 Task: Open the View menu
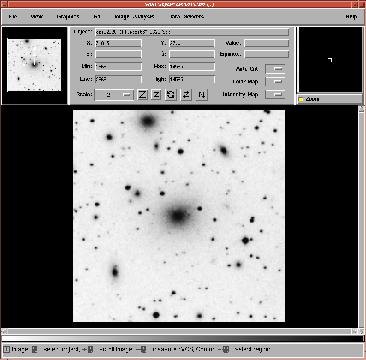click(x=36, y=16)
